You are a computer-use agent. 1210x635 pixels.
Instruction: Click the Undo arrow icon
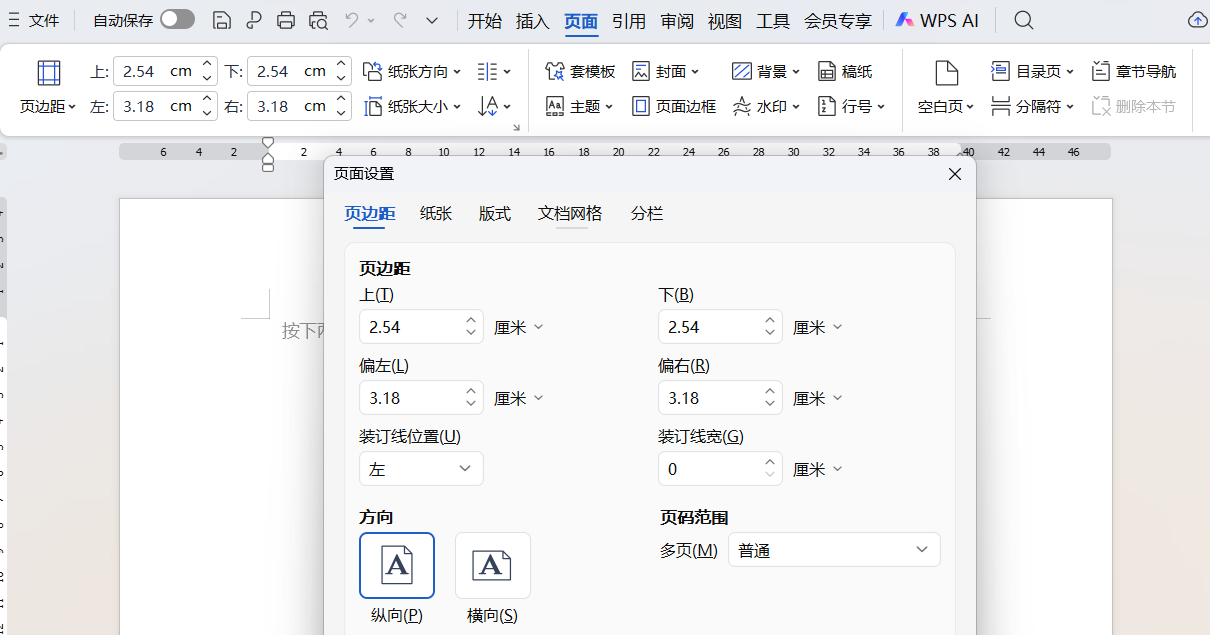click(x=352, y=20)
